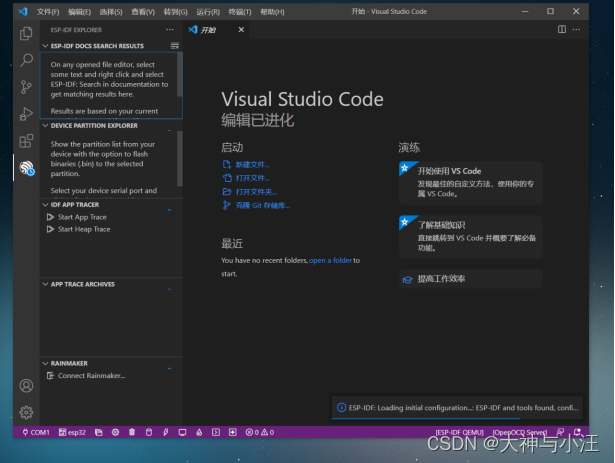Open the 终端(T) menu
Image resolution: width=615 pixels, height=463 pixels.
(240, 12)
